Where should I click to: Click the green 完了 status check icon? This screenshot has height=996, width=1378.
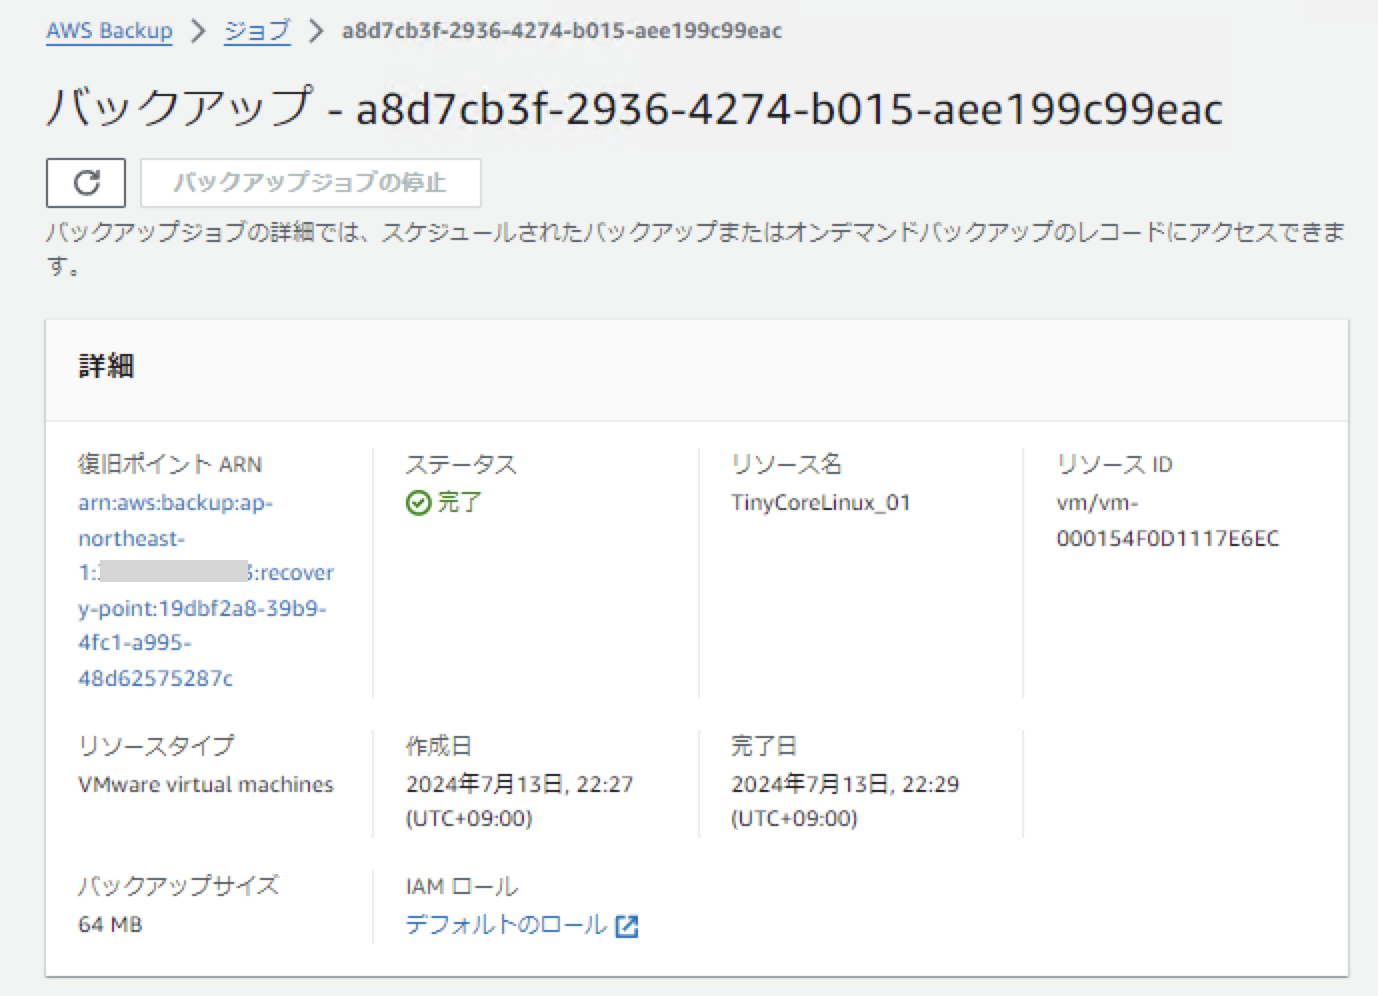coord(418,502)
